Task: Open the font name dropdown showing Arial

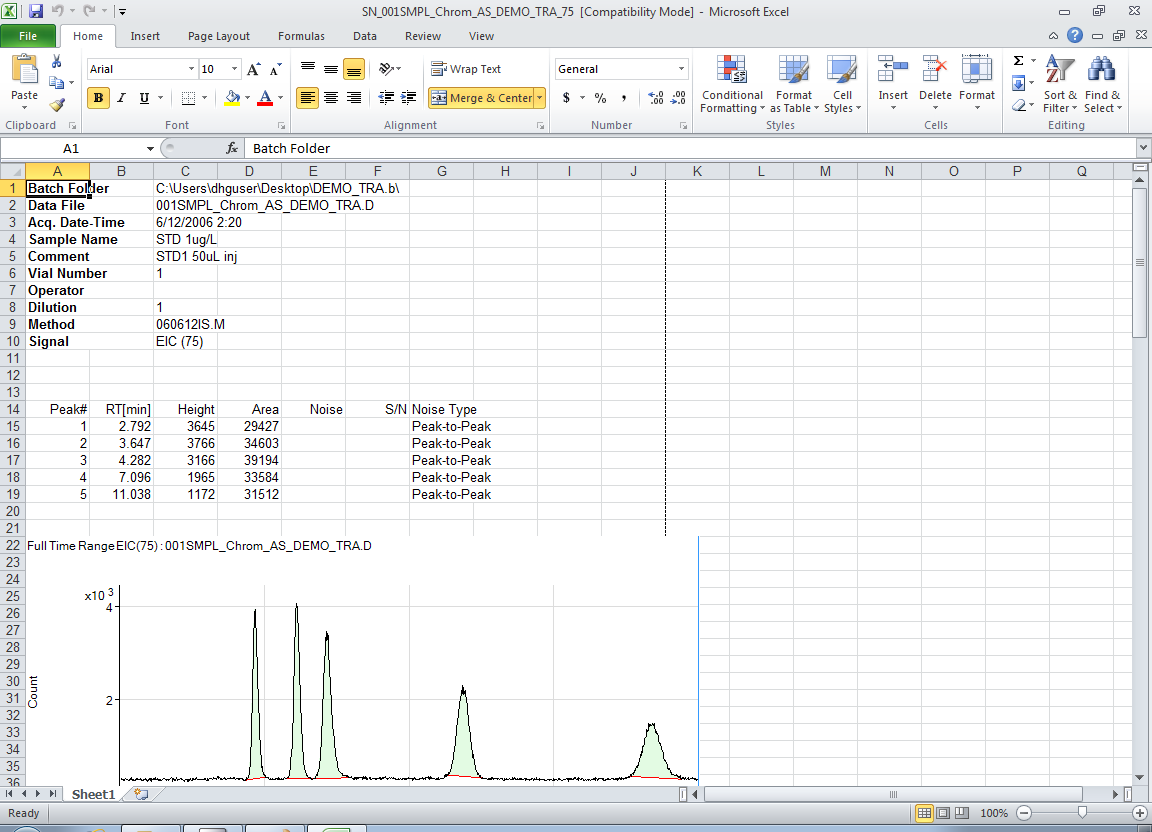Action: click(x=192, y=69)
